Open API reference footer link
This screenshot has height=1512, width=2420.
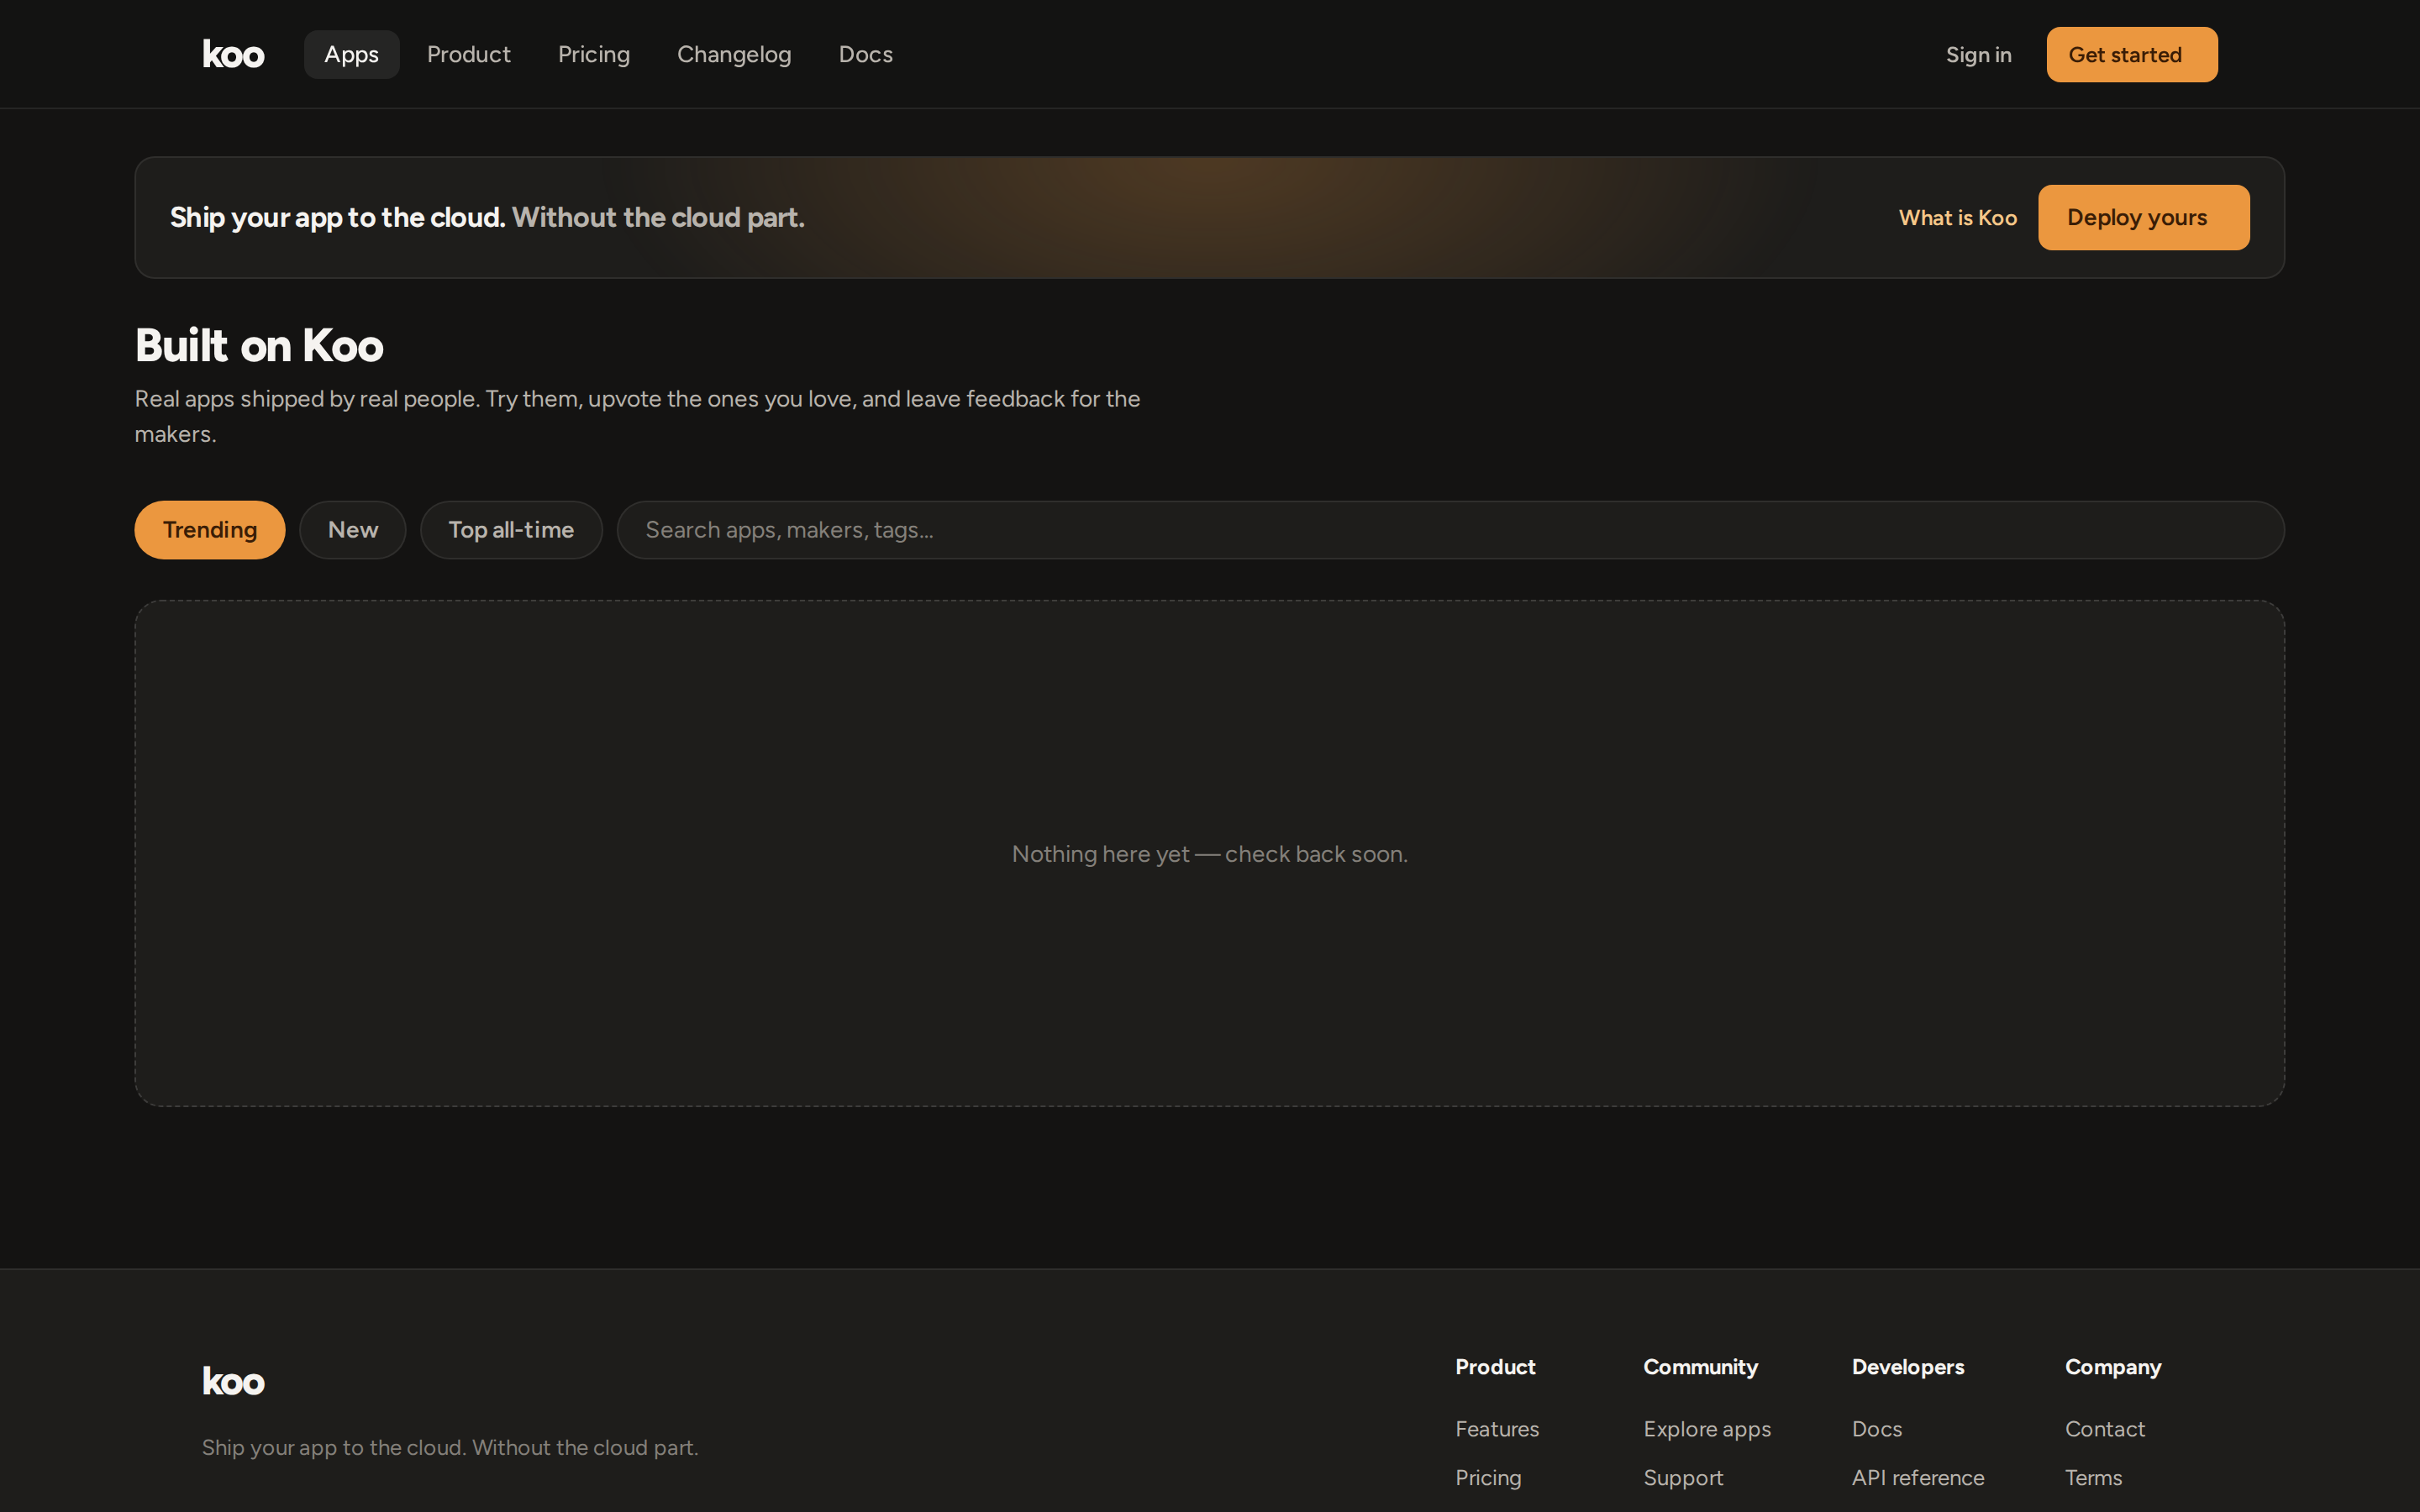click(x=1917, y=1477)
